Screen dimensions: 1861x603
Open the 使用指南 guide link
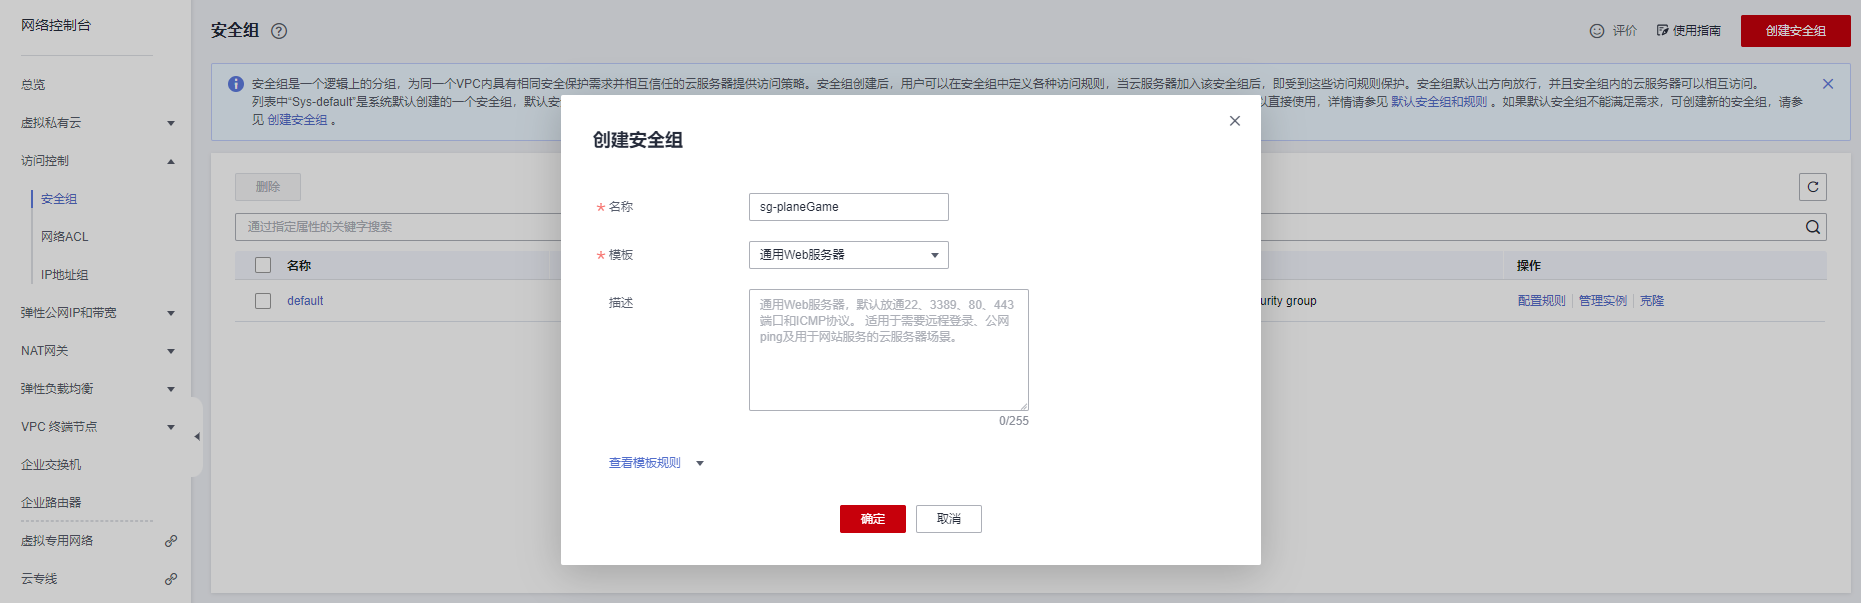(x=1688, y=31)
